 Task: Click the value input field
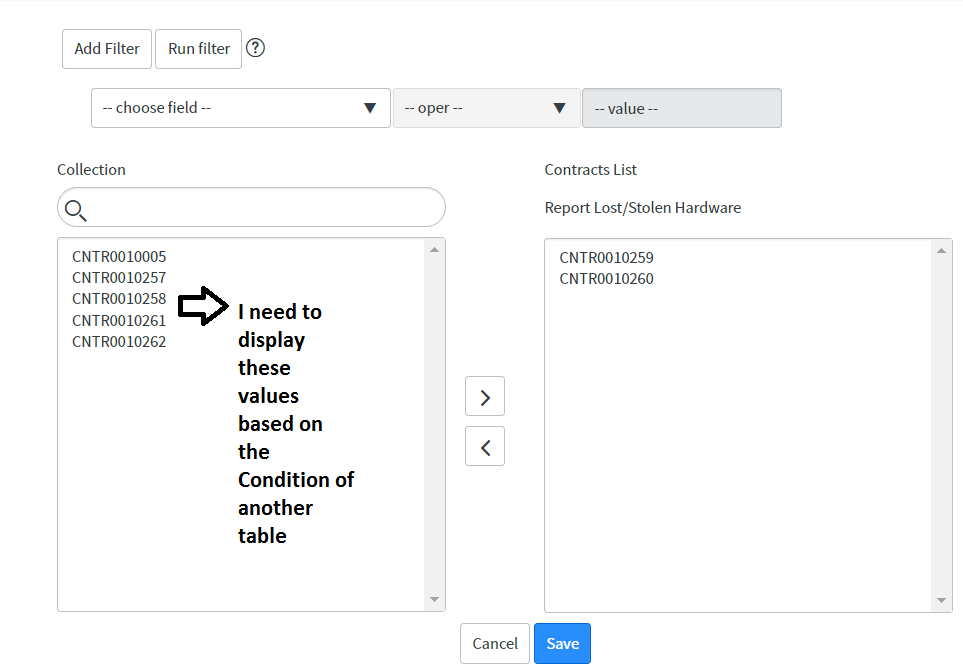click(x=681, y=108)
